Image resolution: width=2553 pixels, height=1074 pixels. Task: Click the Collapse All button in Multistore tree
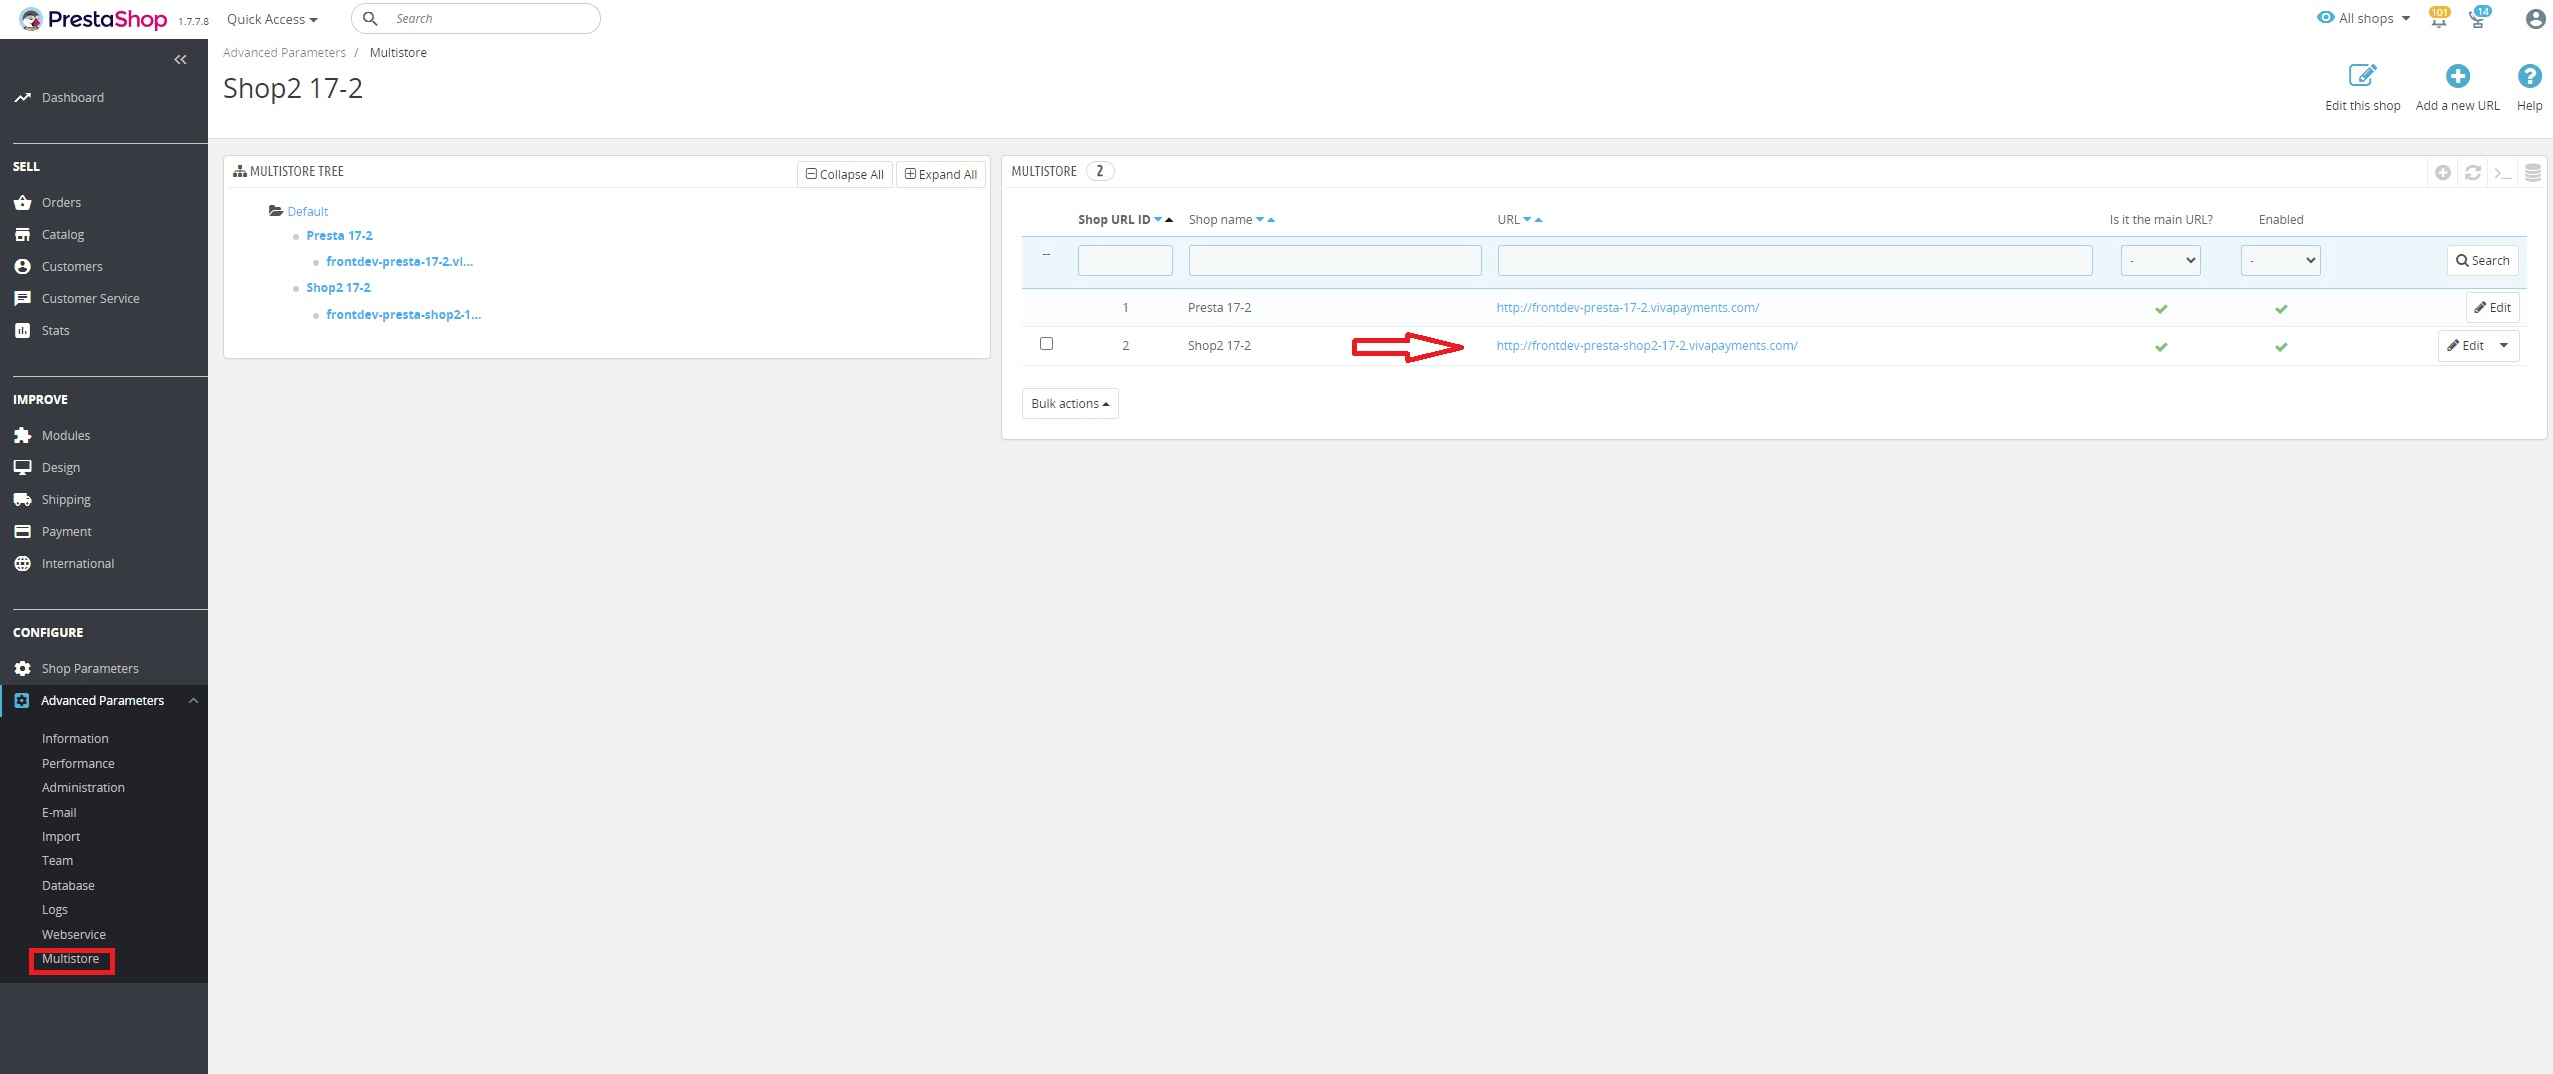coord(843,174)
